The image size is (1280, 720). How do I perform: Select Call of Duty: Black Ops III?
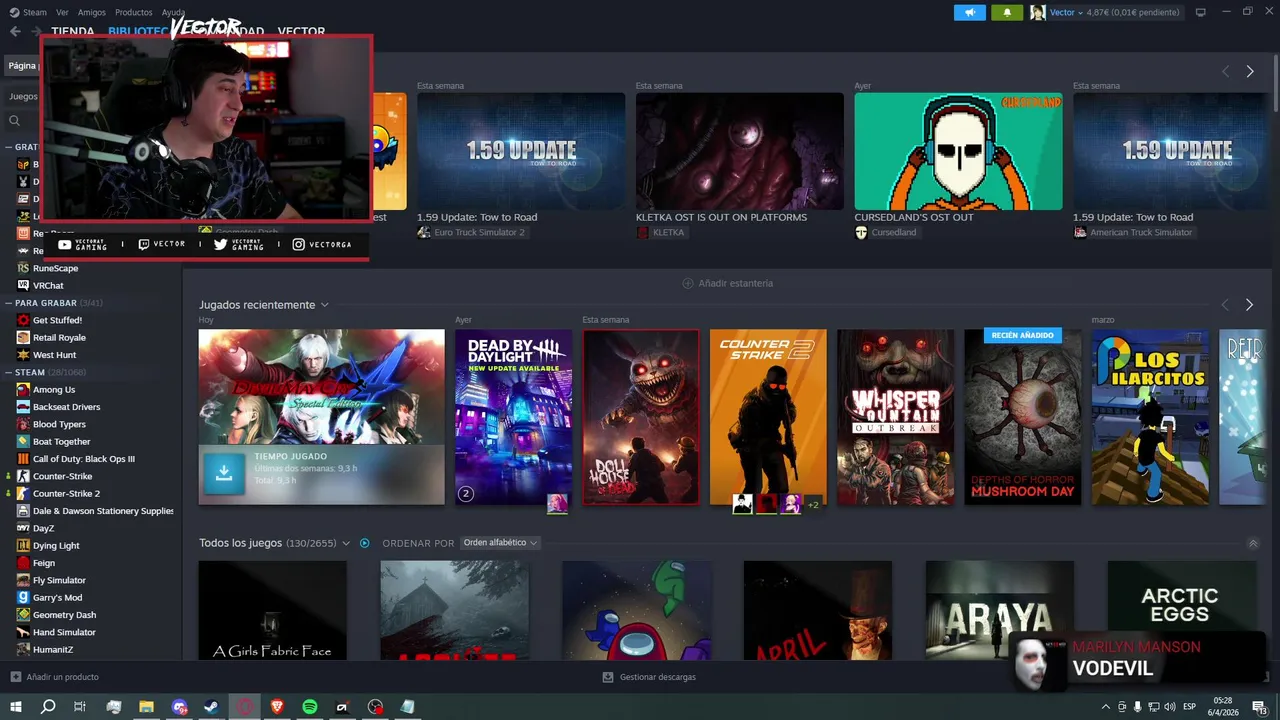click(x=83, y=459)
